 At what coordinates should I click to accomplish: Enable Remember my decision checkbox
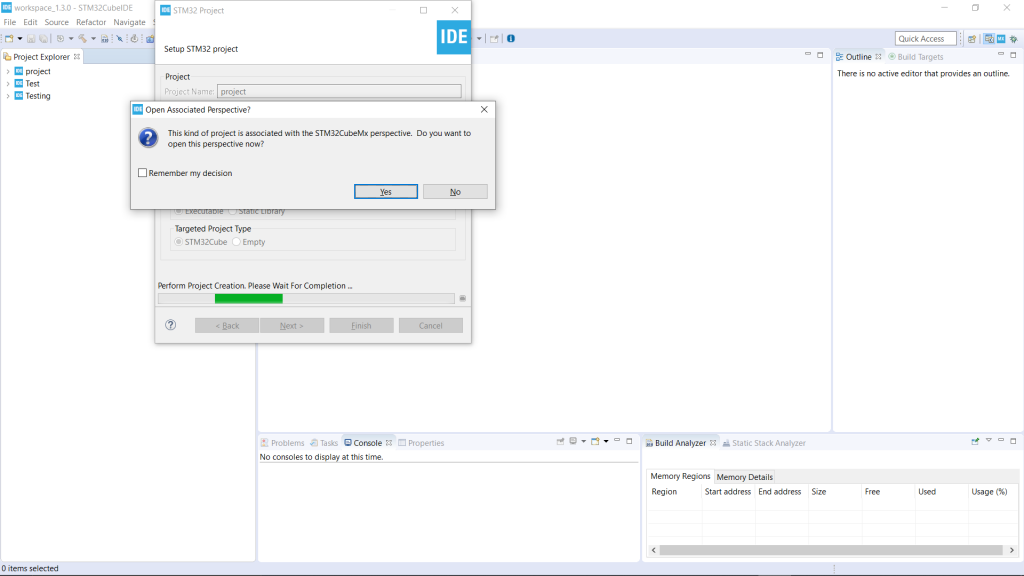coord(143,173)
